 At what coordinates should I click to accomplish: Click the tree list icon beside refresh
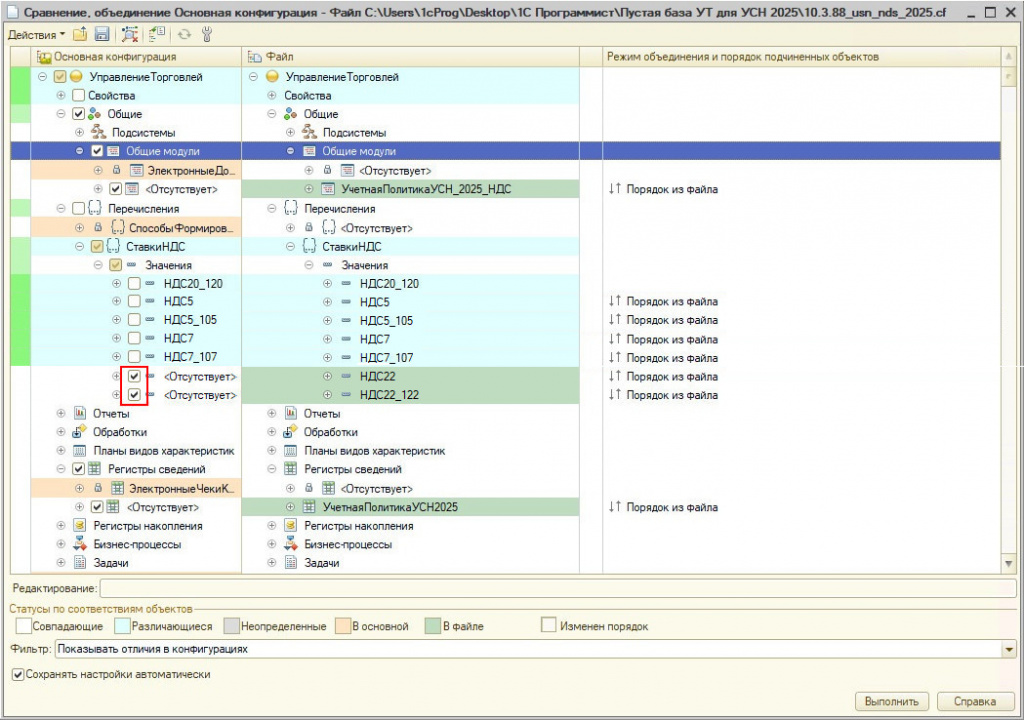[158, 34]
